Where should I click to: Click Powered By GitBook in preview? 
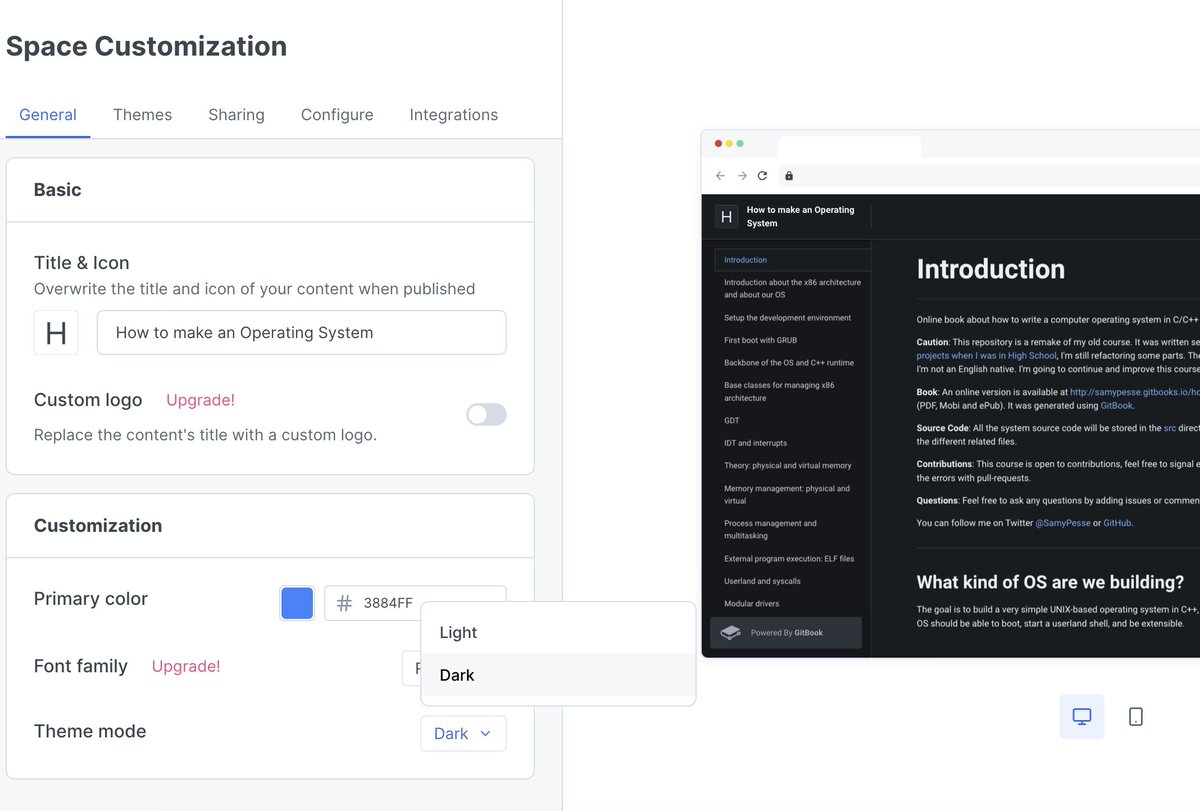786,633
